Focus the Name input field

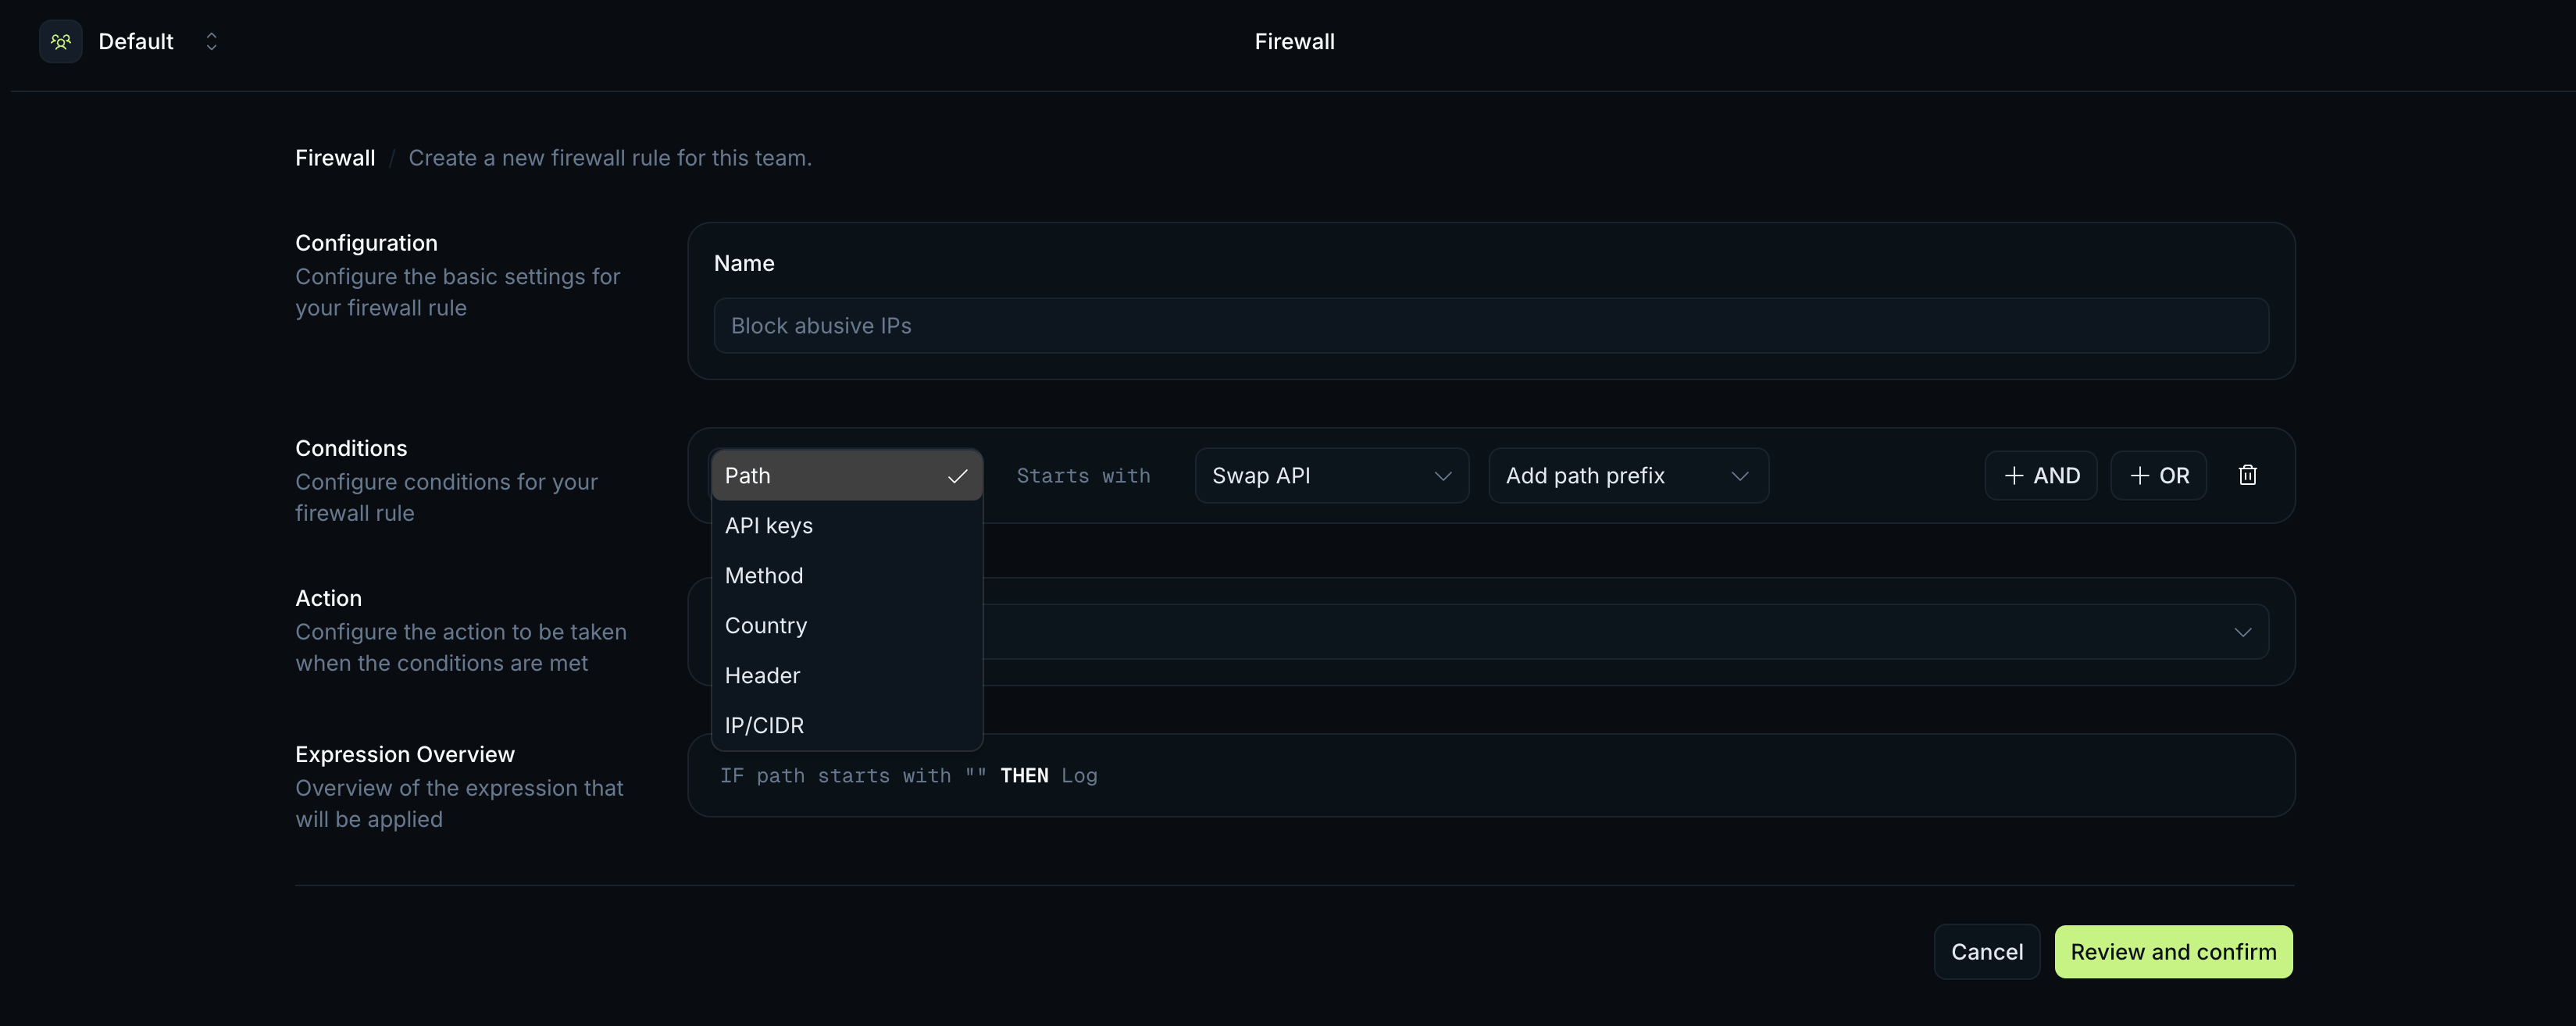pyautogui.click(x=1491, y=326)
